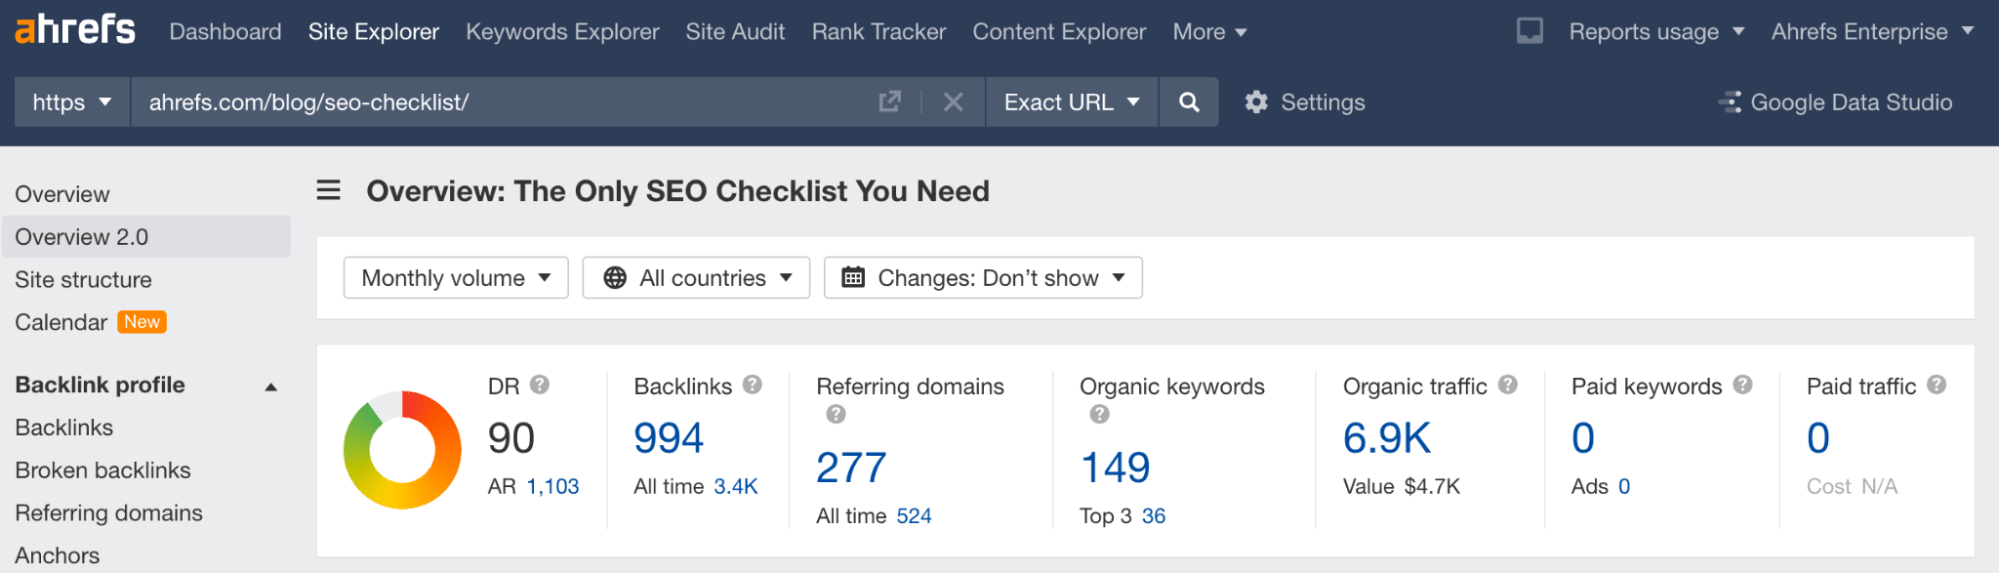Click the DR donut chart
This screenshot has height=573, width=1999.
[x=402, y=450]
